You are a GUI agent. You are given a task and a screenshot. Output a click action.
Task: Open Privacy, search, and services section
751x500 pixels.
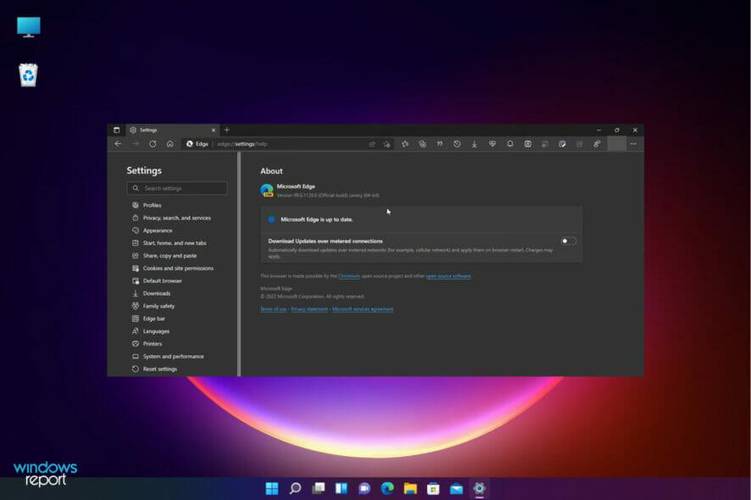177,218
